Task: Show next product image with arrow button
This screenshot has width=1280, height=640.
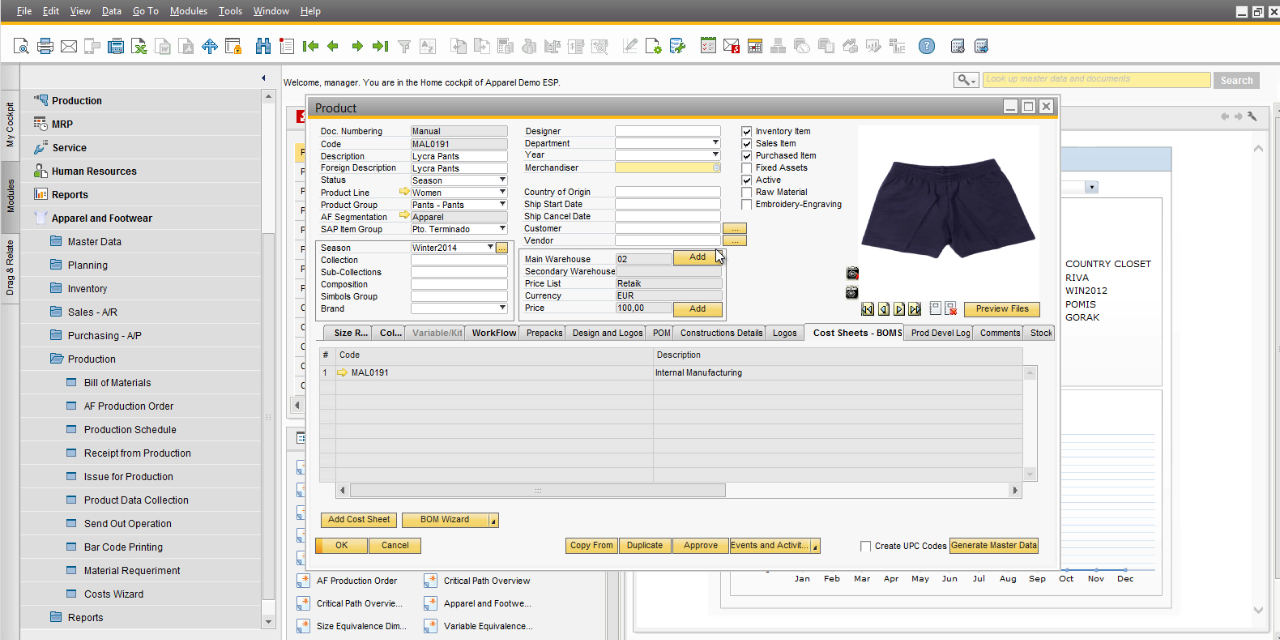Action: click(899, 309)
